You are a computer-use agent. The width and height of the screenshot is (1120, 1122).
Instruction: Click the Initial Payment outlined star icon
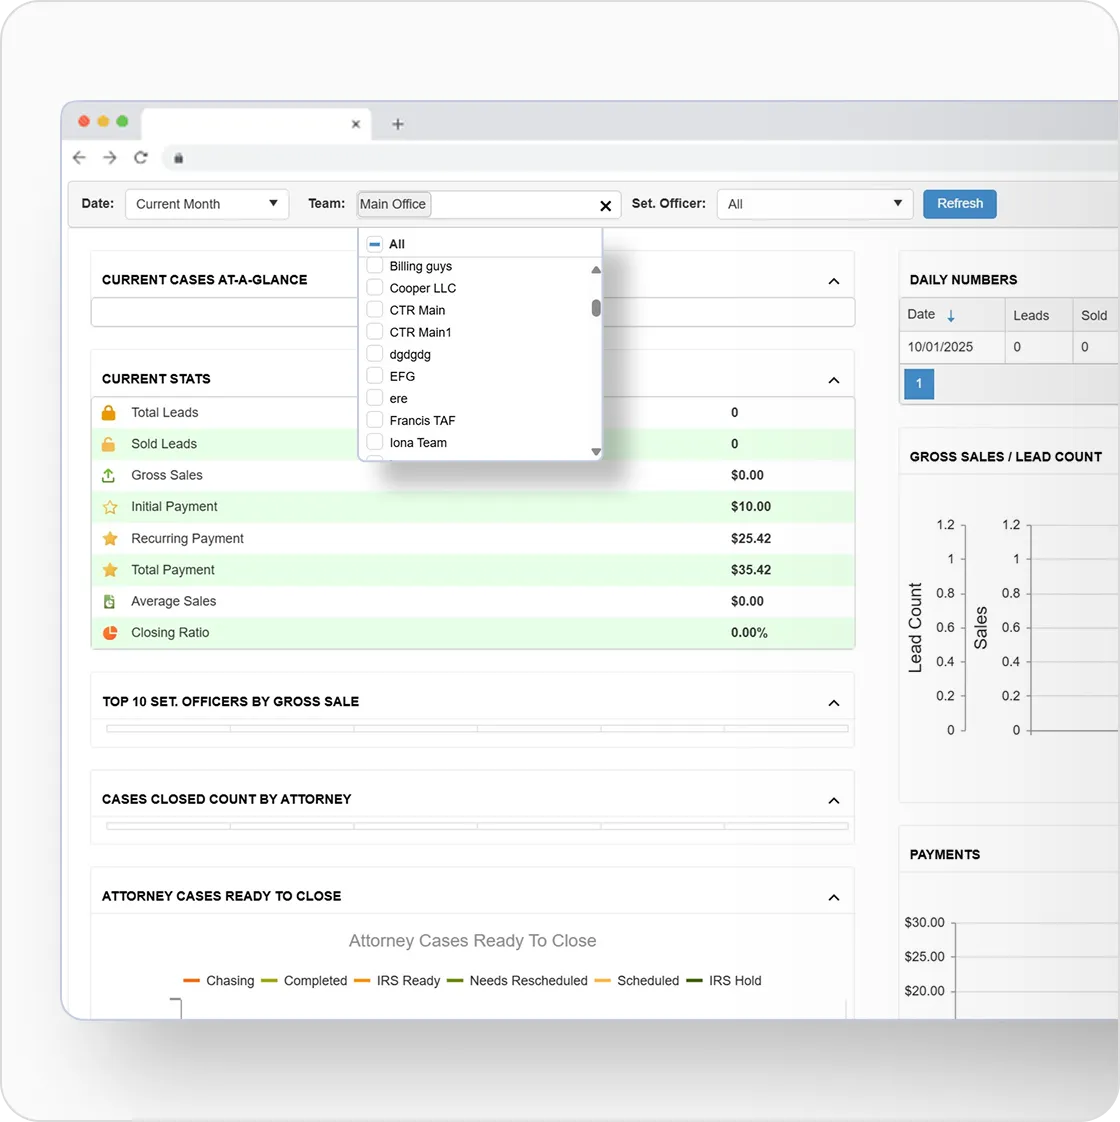pyautogui.click(x=109, y=506)
